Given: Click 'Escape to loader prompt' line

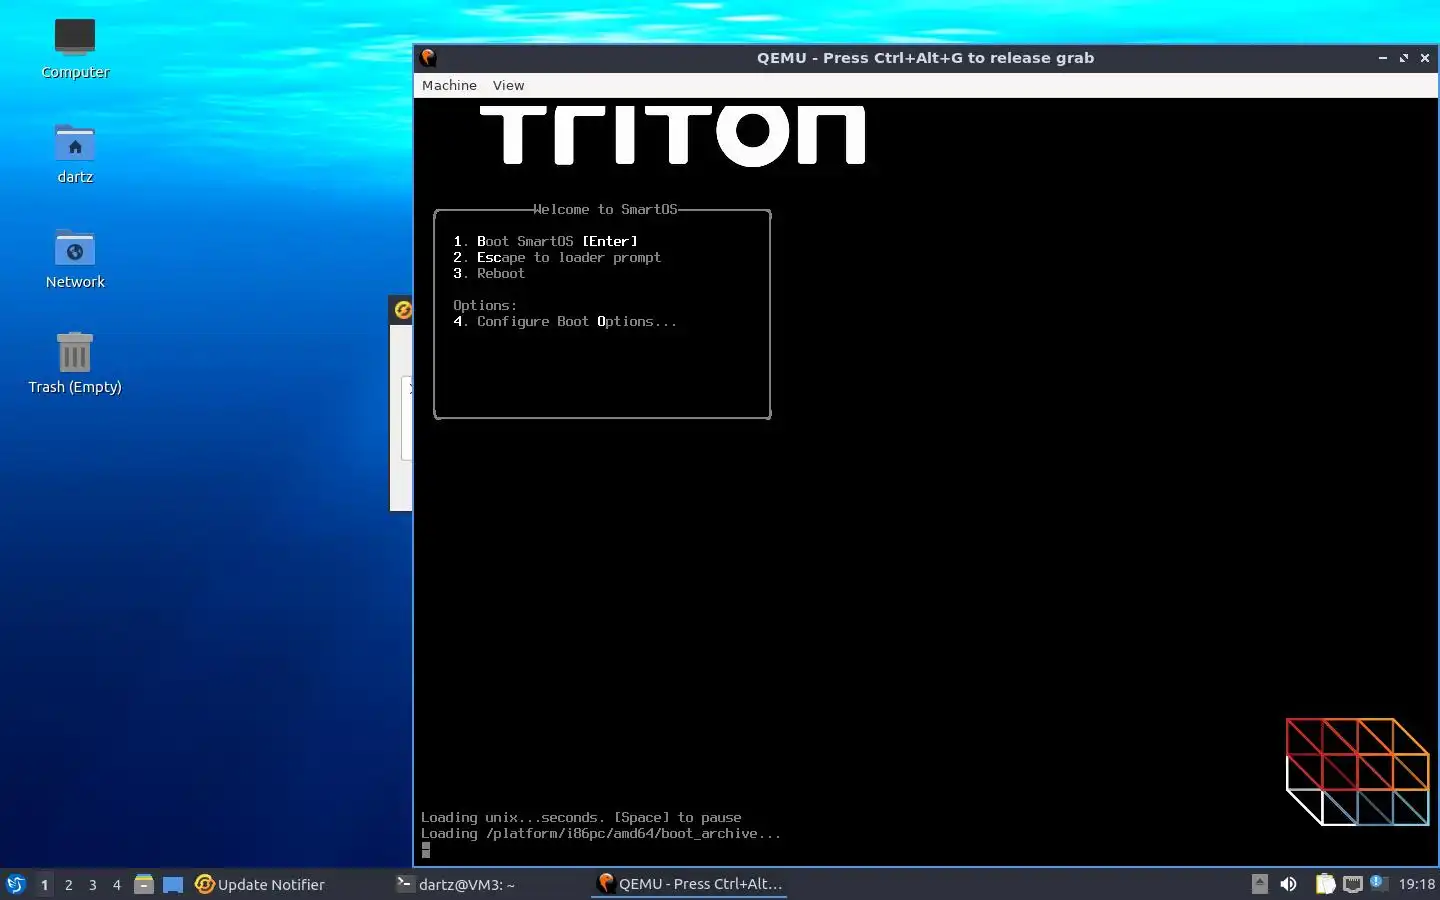Looking at the screenshot, I should click(557, 257).
